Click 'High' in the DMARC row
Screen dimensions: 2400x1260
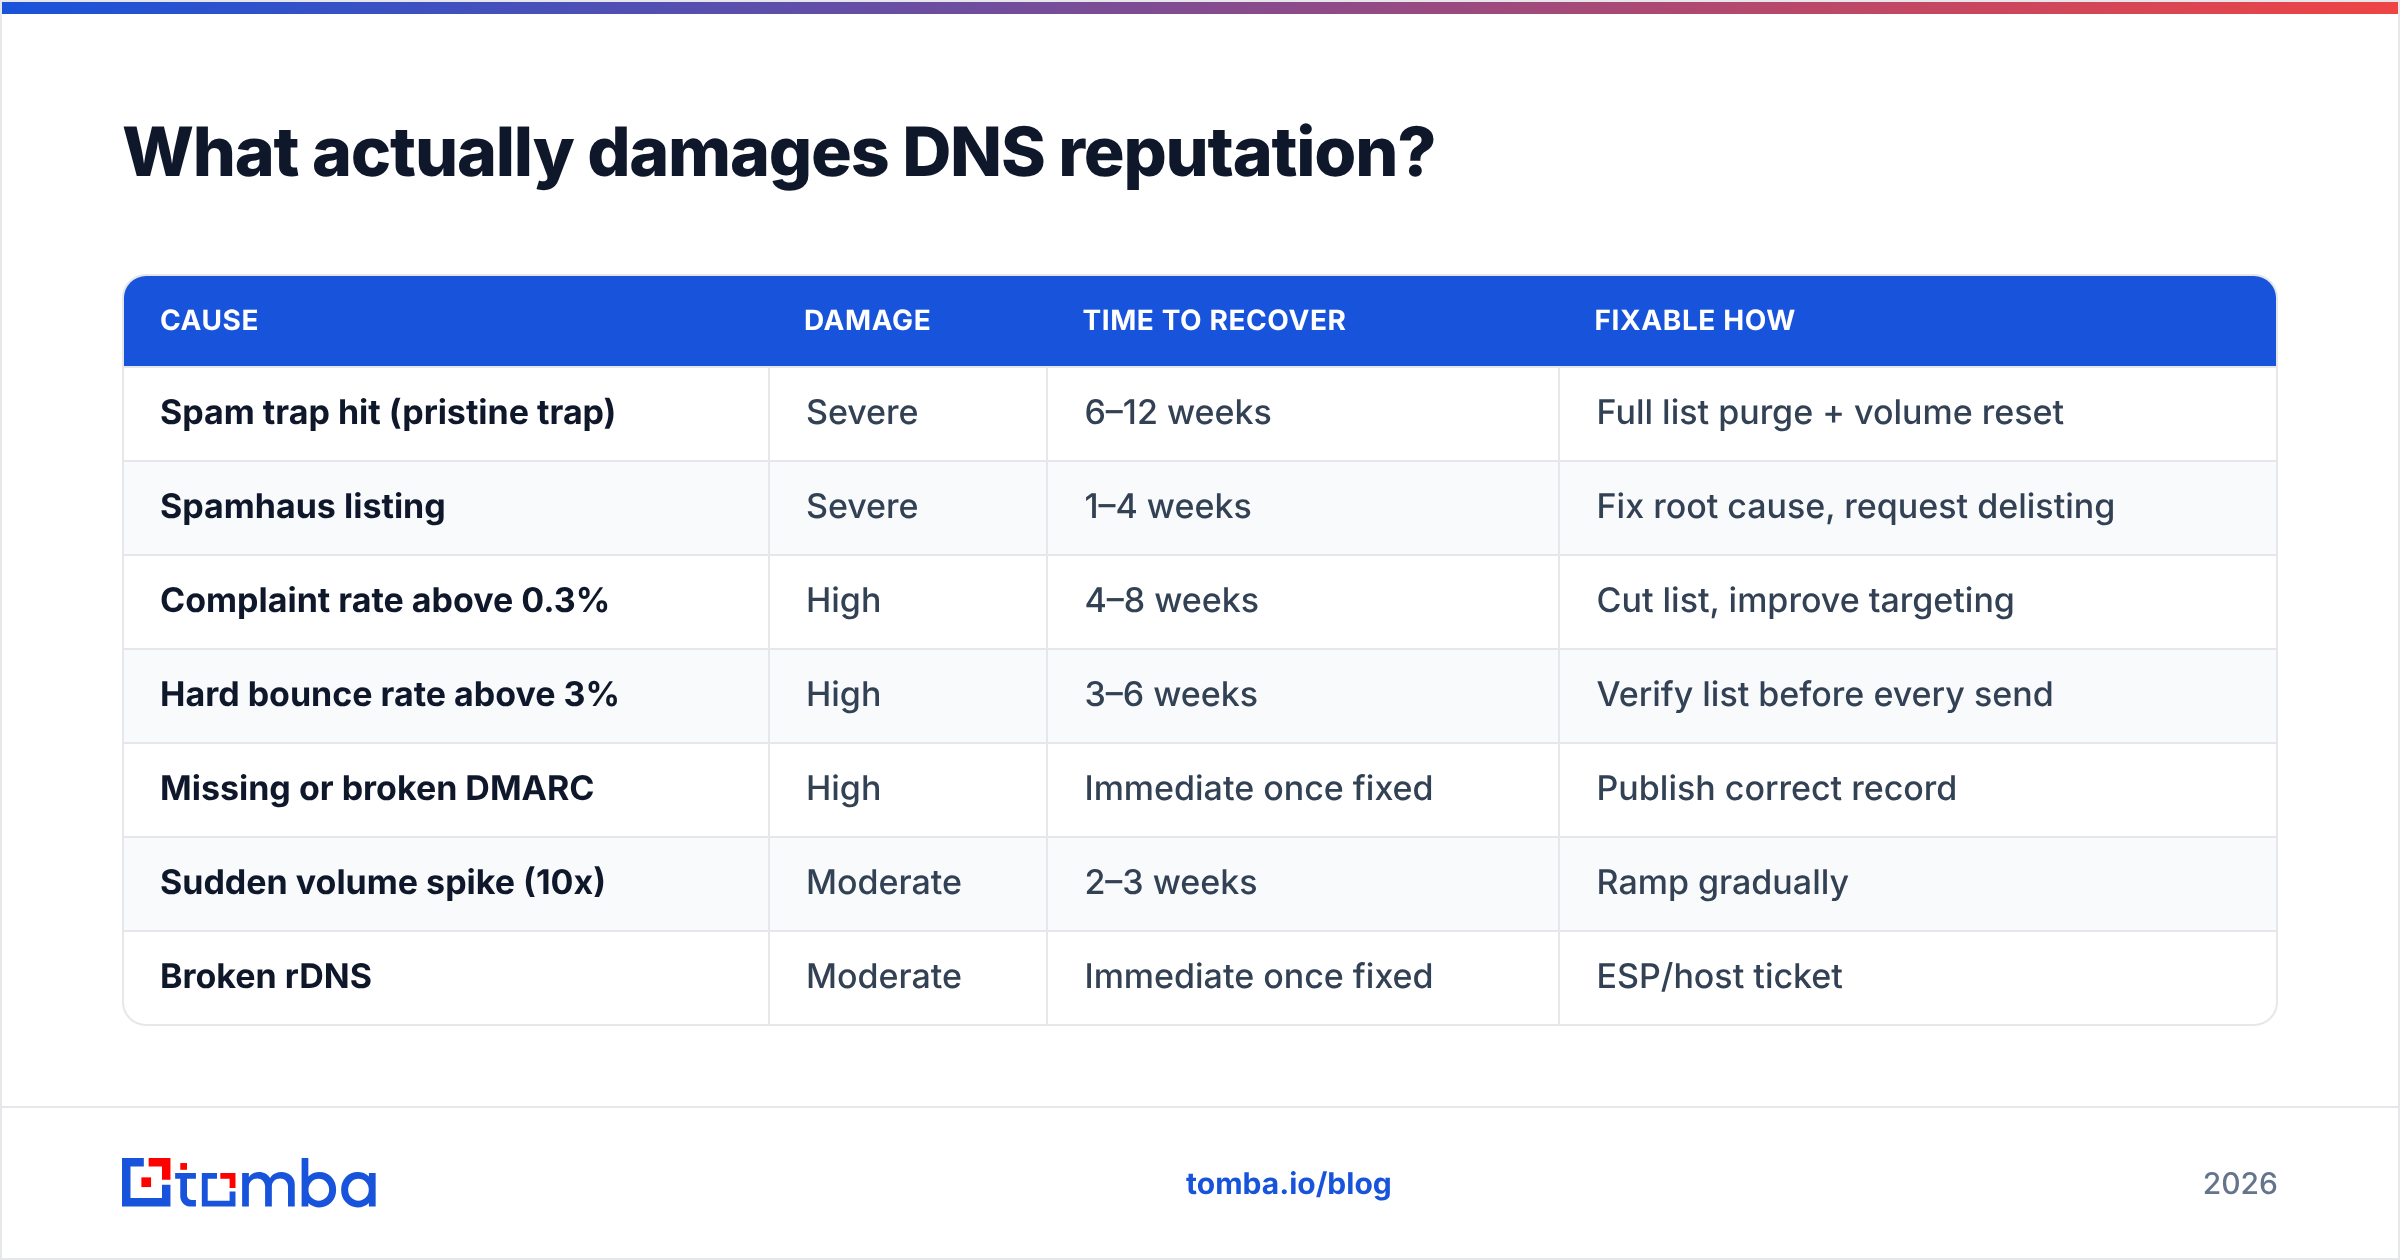[x=843, y=789]
